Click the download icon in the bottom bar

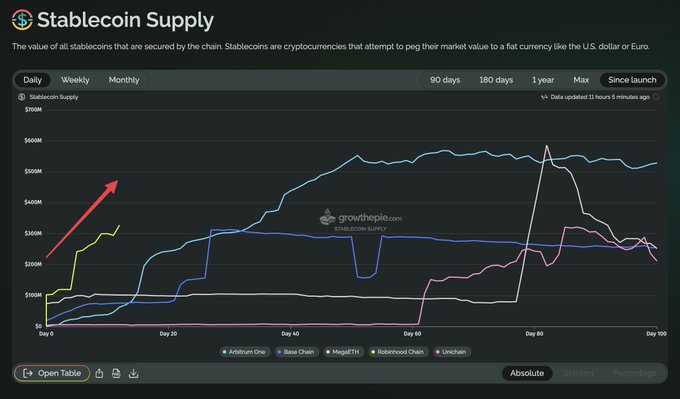click(x=134, y=373)
